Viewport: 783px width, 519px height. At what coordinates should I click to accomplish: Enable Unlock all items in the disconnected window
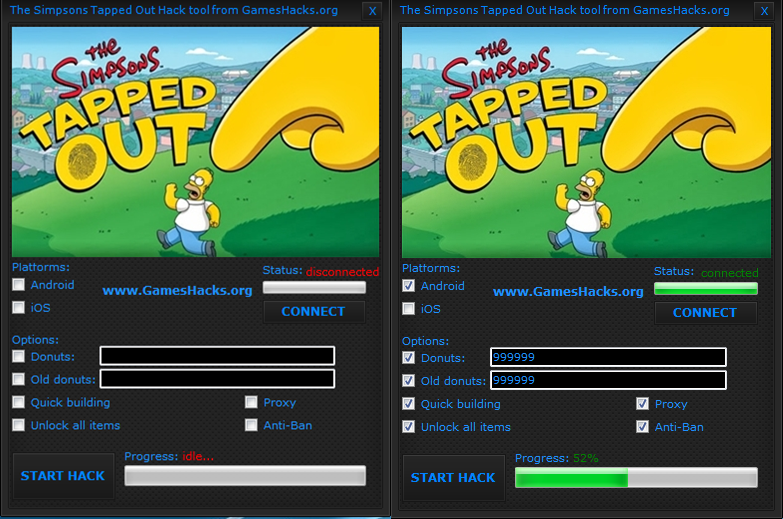coord(18,425)
